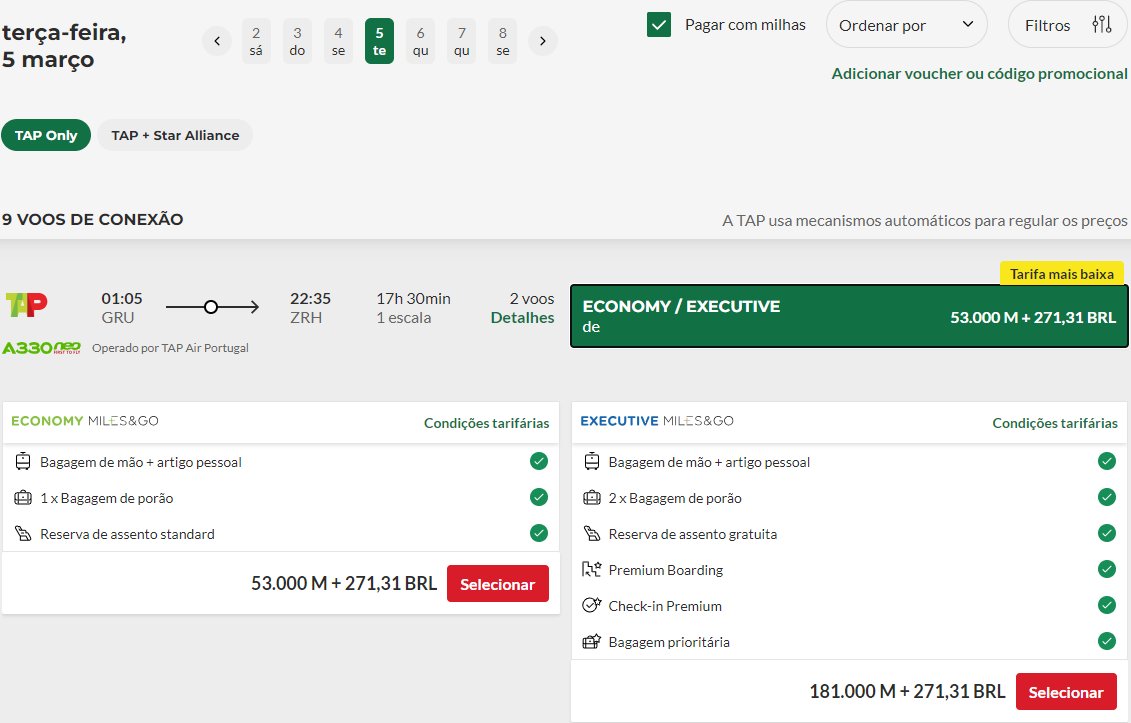This screenshot has width=1131, height=723.
Task: Click green check for Check-in Premium
Action: pos(1106,605)
